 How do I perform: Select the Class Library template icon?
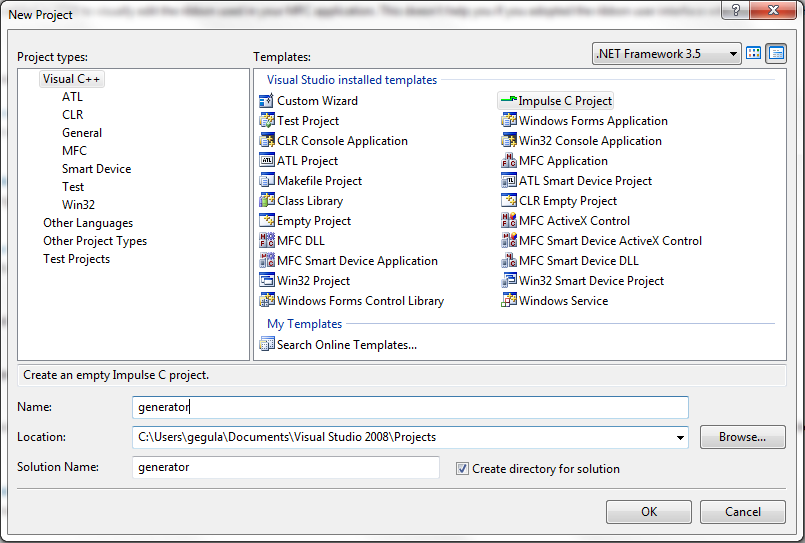coord(266,201)
